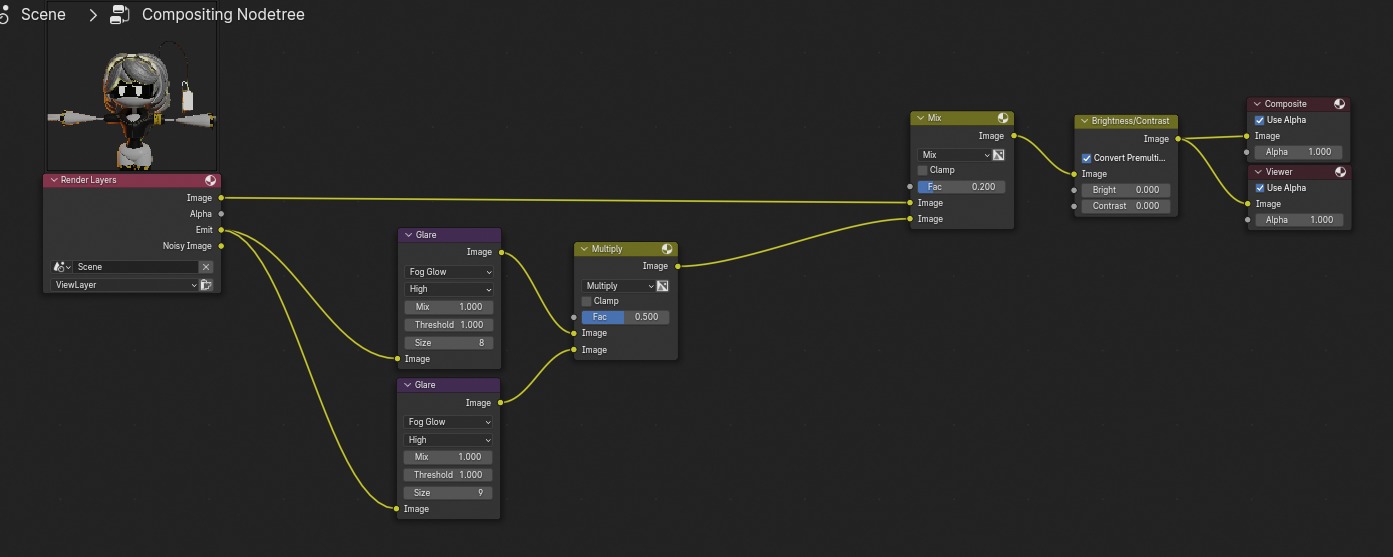
Task: Toggle Convert Premultiplied checkbox
Action: click(x=1086, y=158)
